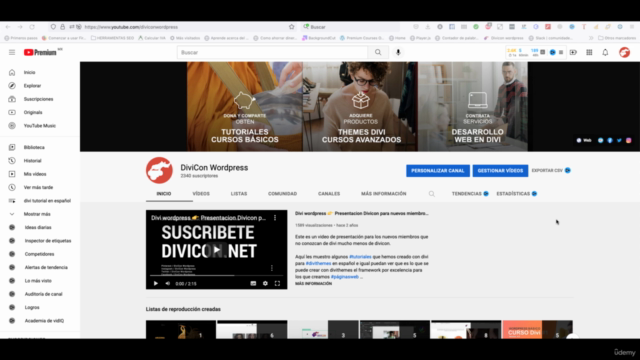
Task: Expand MÁS INFORMACIÓN under video description
Action: [313, 284]
